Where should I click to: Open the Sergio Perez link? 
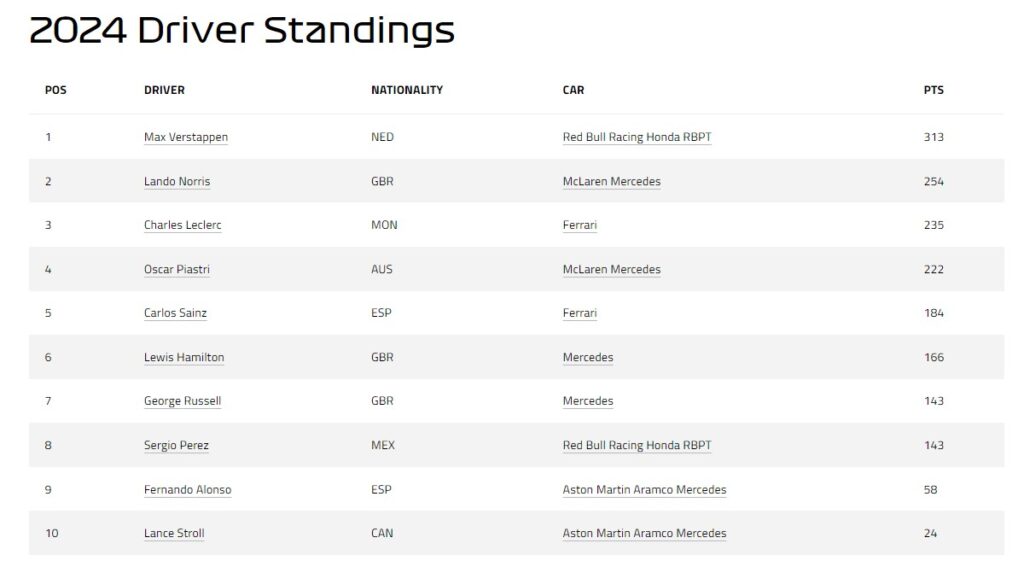coord(176,445)
